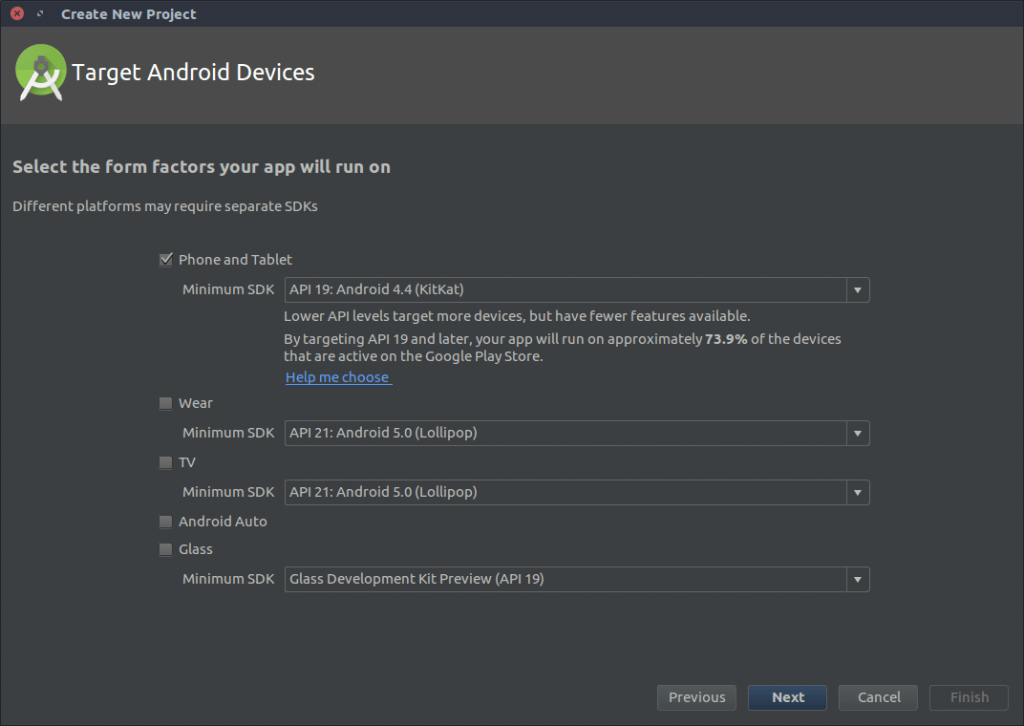The width and height of the screenshot is (1024, 726).
Task: Uncheck the Phone and Tablet checkbox
Action: tap(166, 260)
